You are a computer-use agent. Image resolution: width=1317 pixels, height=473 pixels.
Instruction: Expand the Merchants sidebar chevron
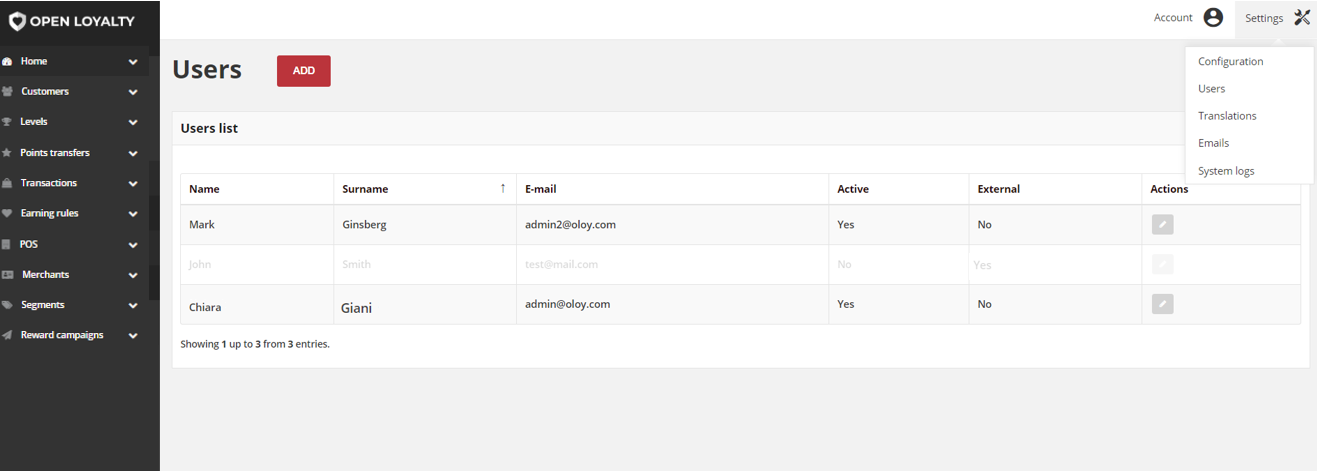point(133,275)
